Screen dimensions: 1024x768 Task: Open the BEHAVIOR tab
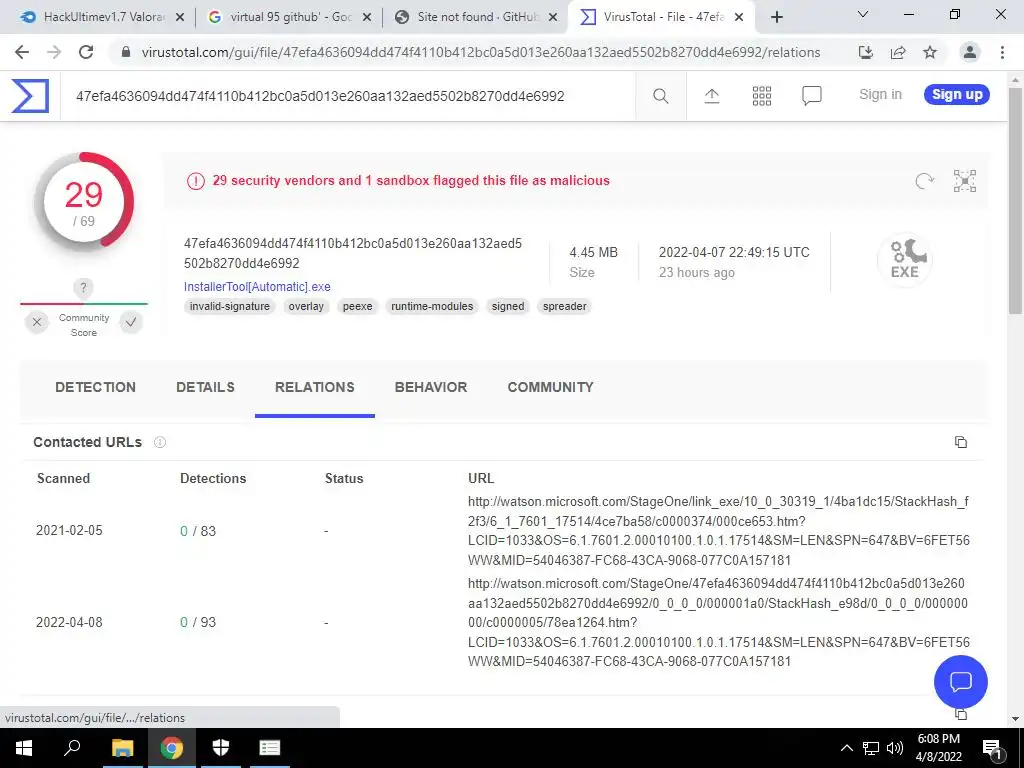tap(431, 387)
